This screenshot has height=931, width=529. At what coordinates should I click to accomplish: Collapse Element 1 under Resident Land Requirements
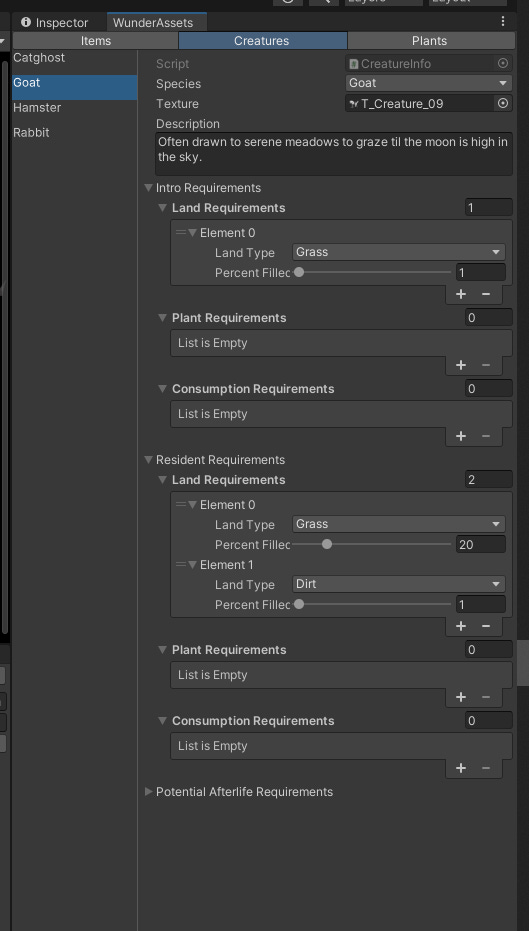click(192, 565)
